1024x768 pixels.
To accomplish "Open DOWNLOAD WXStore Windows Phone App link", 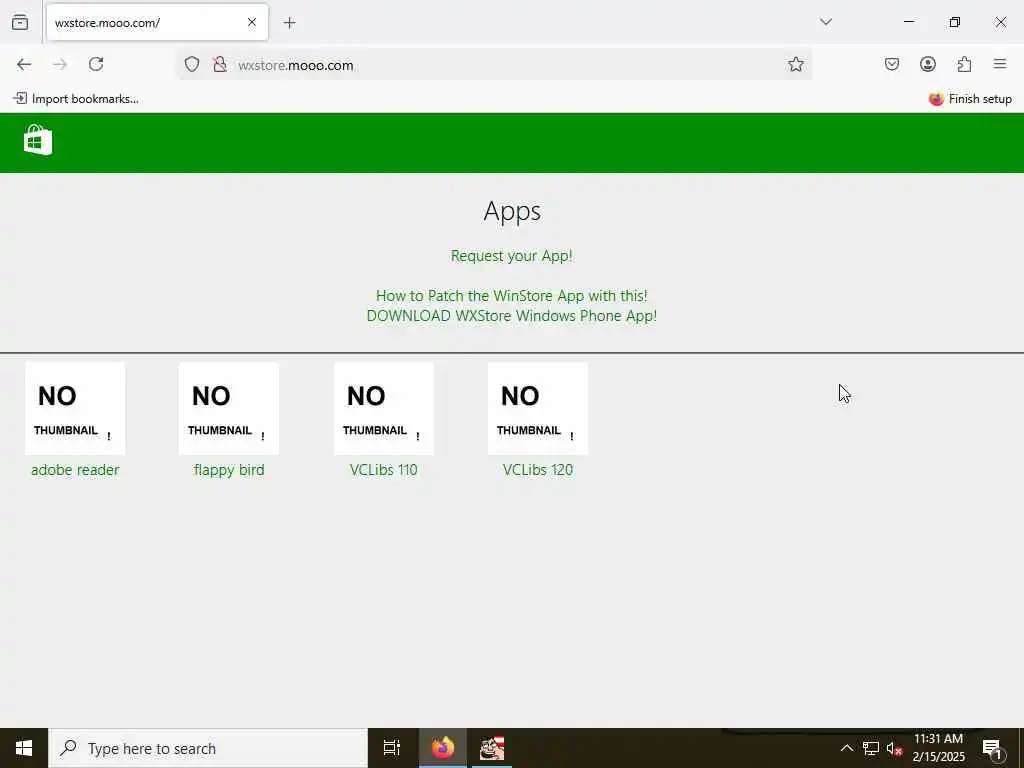I will [512, 316].
